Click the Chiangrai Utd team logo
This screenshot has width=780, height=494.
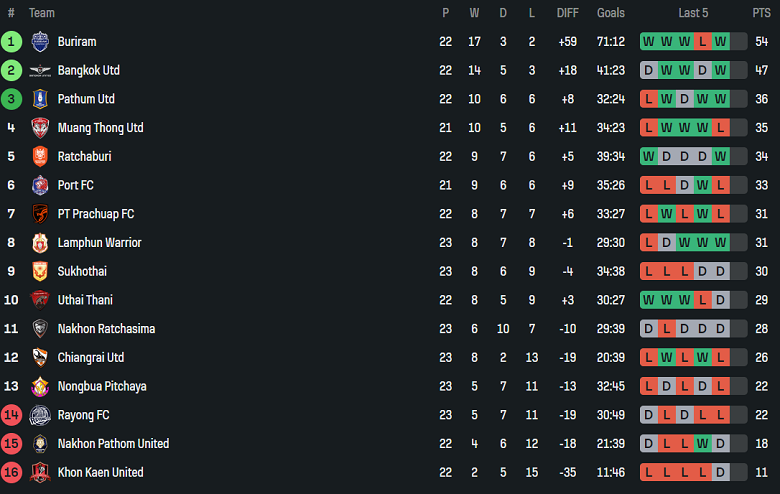click(40, 358)
